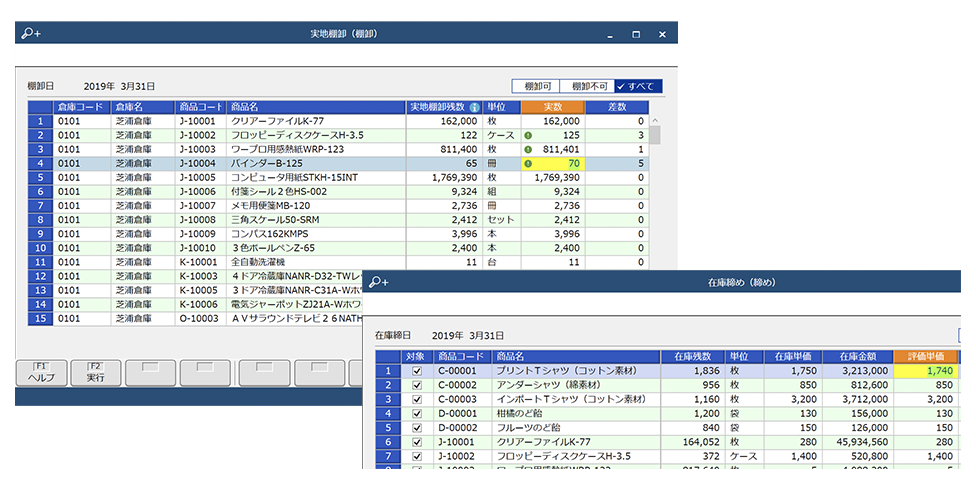Click the 在庫金額 column header
This screenshot has width=976, height=481.
click(x=857, y=357)
